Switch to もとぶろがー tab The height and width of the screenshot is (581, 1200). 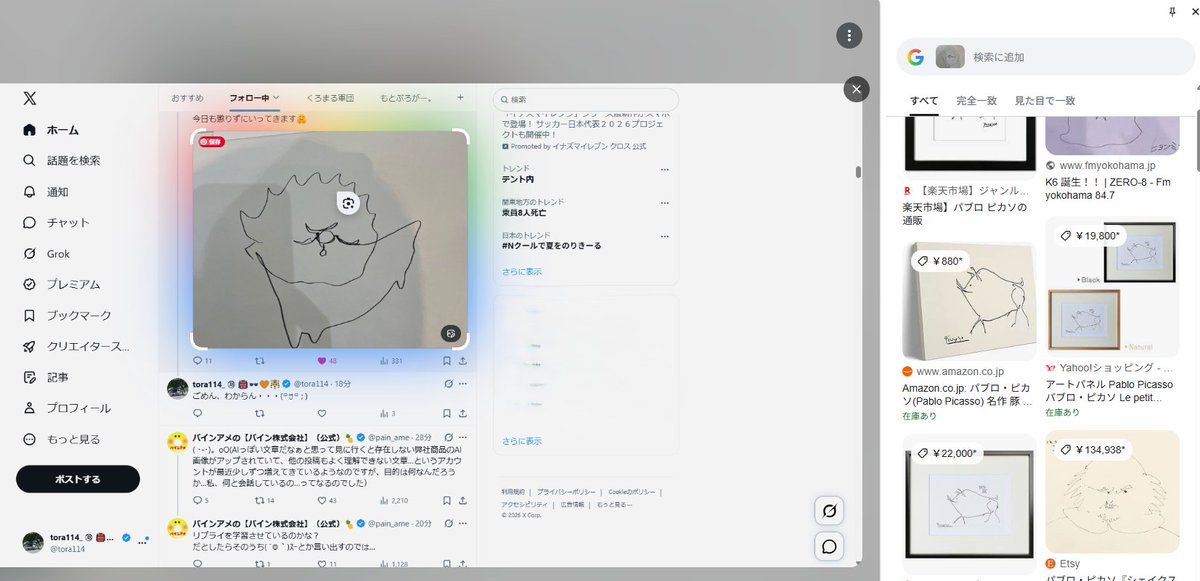(x=405, y=98)
